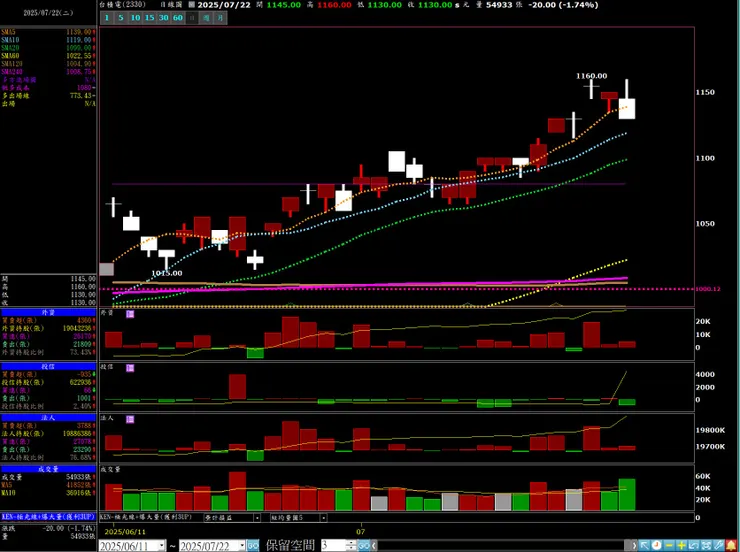The height and width of the screenshot is (552, 740).
Task: Click the 外資 blue header bar
Action: click(48, 312)
